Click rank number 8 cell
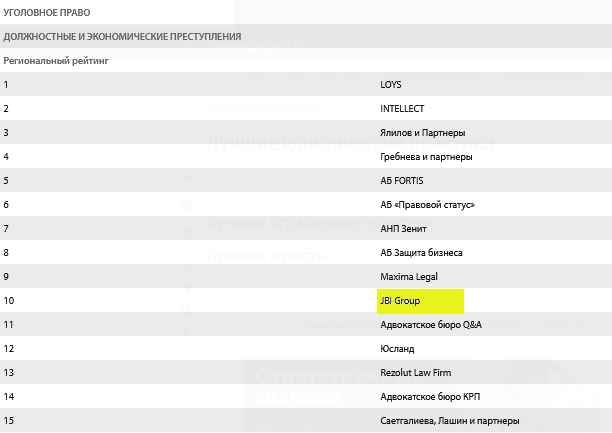 [x=6, y=253]
